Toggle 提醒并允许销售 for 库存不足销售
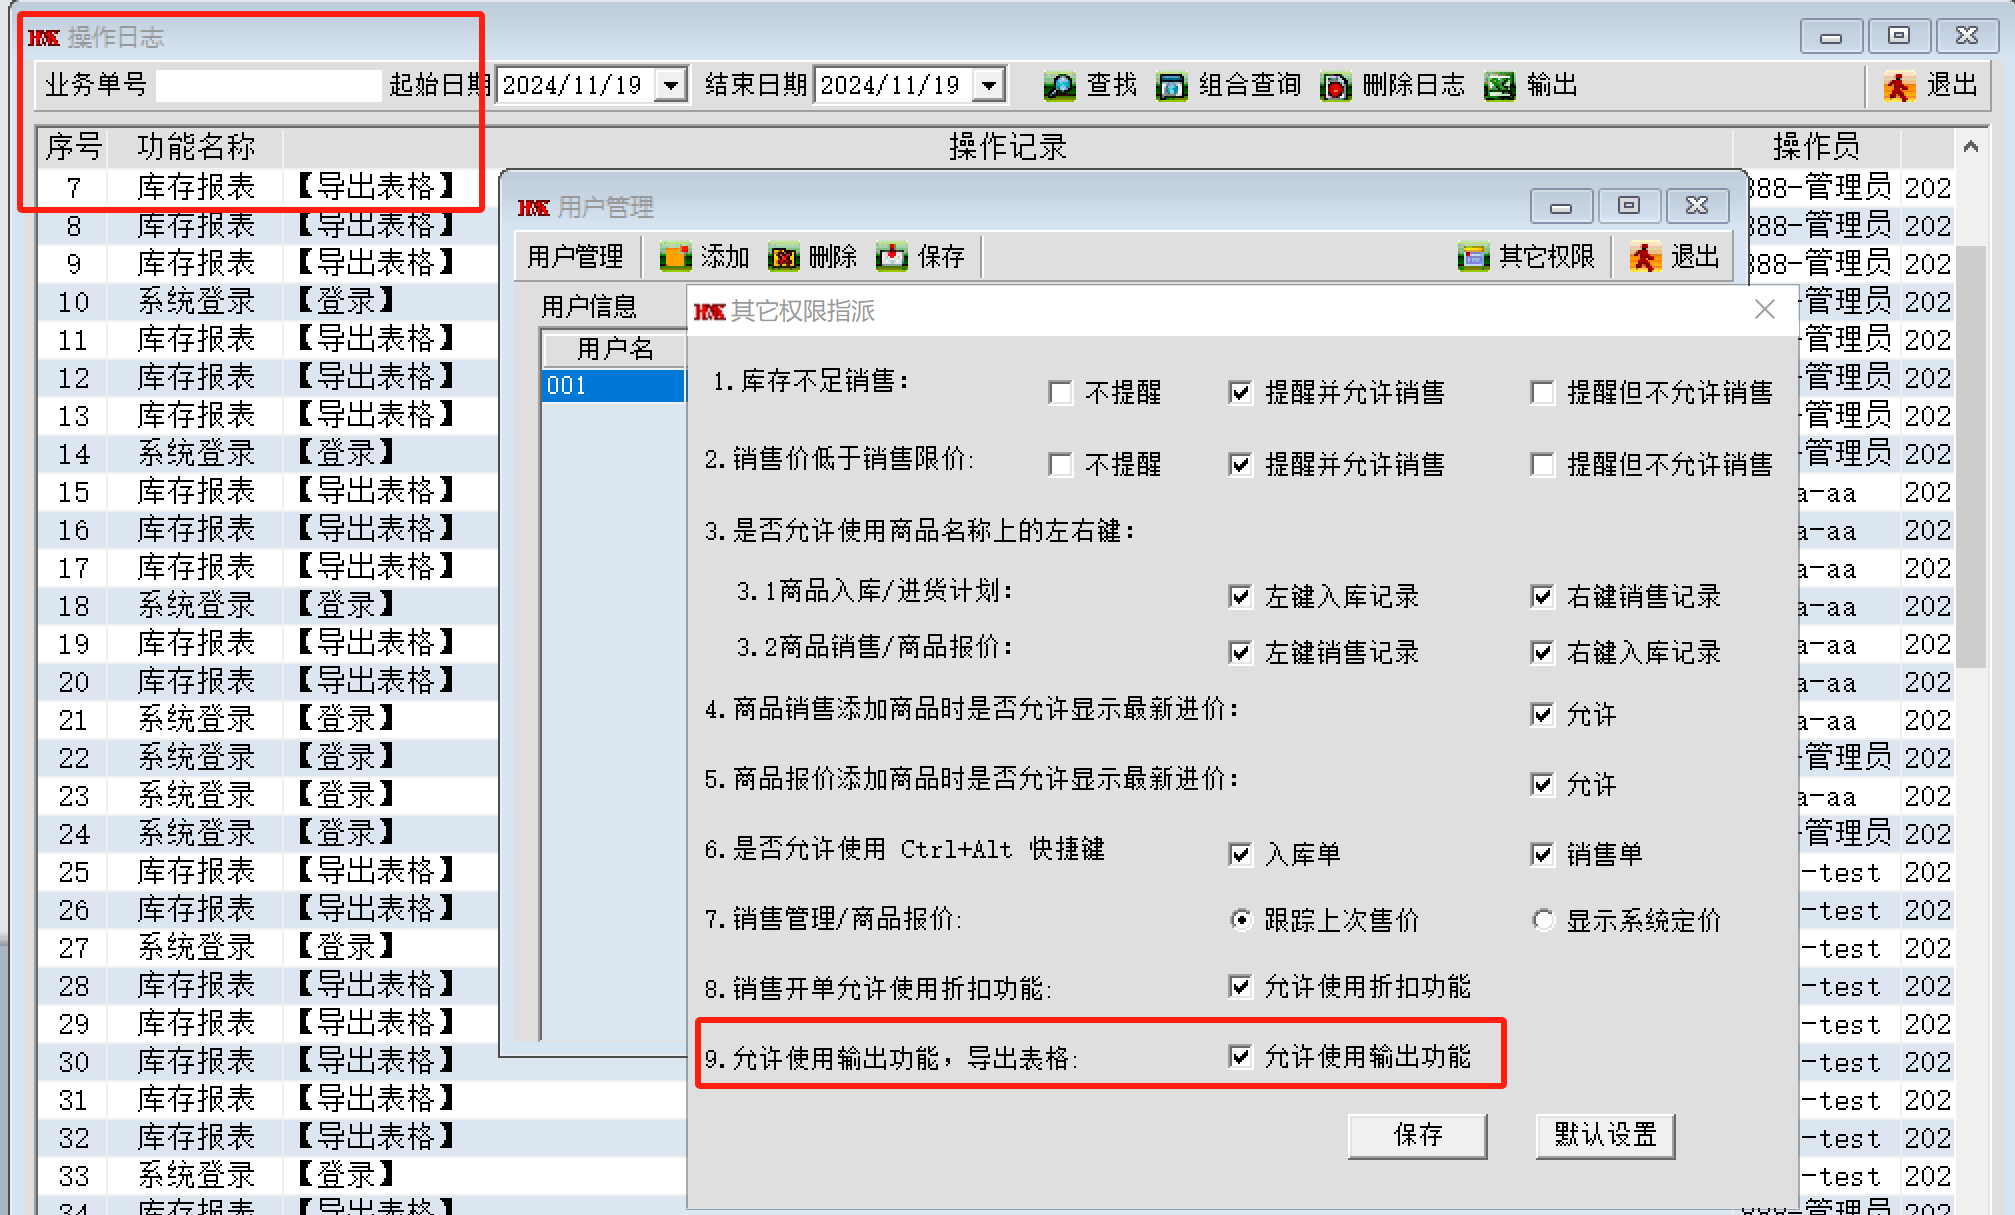This screenshot has width=2015, height=1215. point(1240,392)
